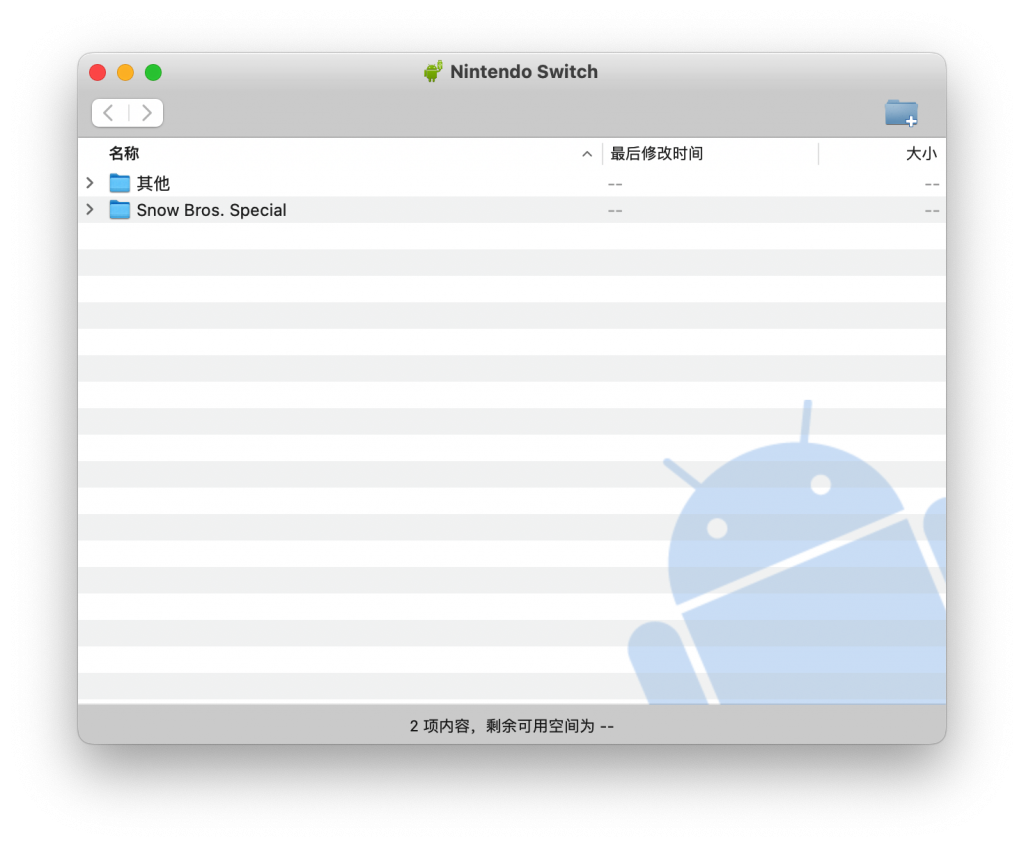The height and width of the screenshot is (847, 1024).
Task: Click the new folder icon in toolbar
Action: coord(901,113)
